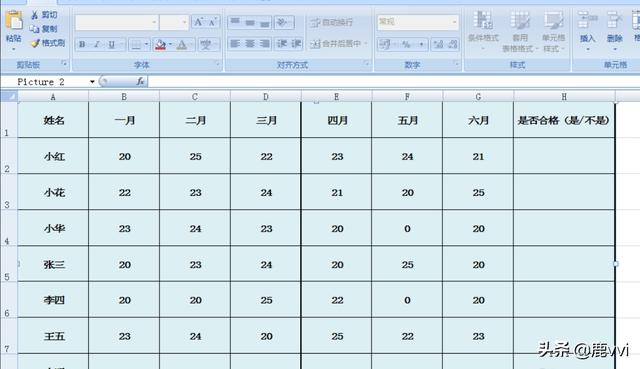Click the 姓名 header cell
The height and width of the screenshot is (369, 640).
[x=53, y=120]
